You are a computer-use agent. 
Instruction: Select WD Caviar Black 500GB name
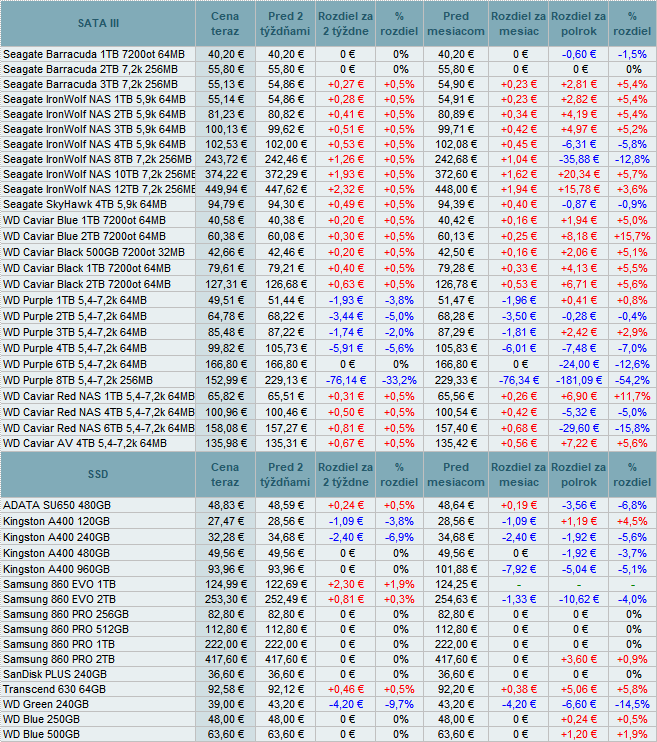[x=94, y=253]
